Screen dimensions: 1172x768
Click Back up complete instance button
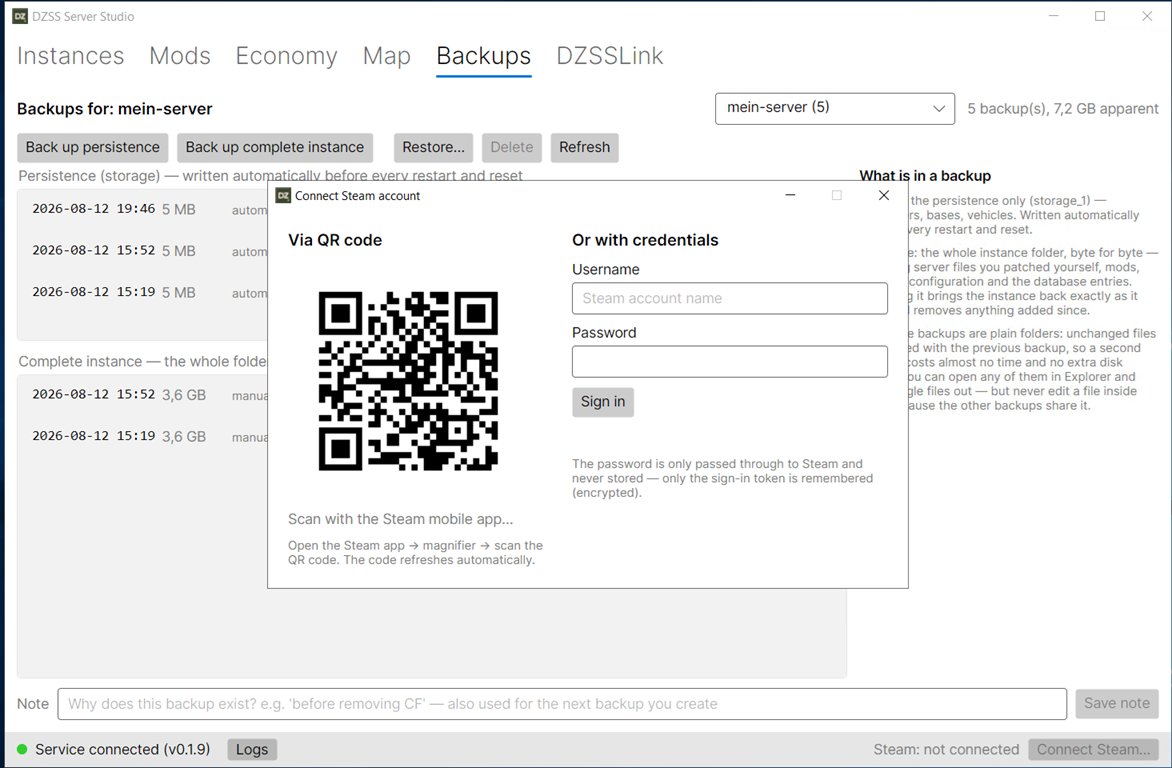pyautogui.click(x=275, y=147)
